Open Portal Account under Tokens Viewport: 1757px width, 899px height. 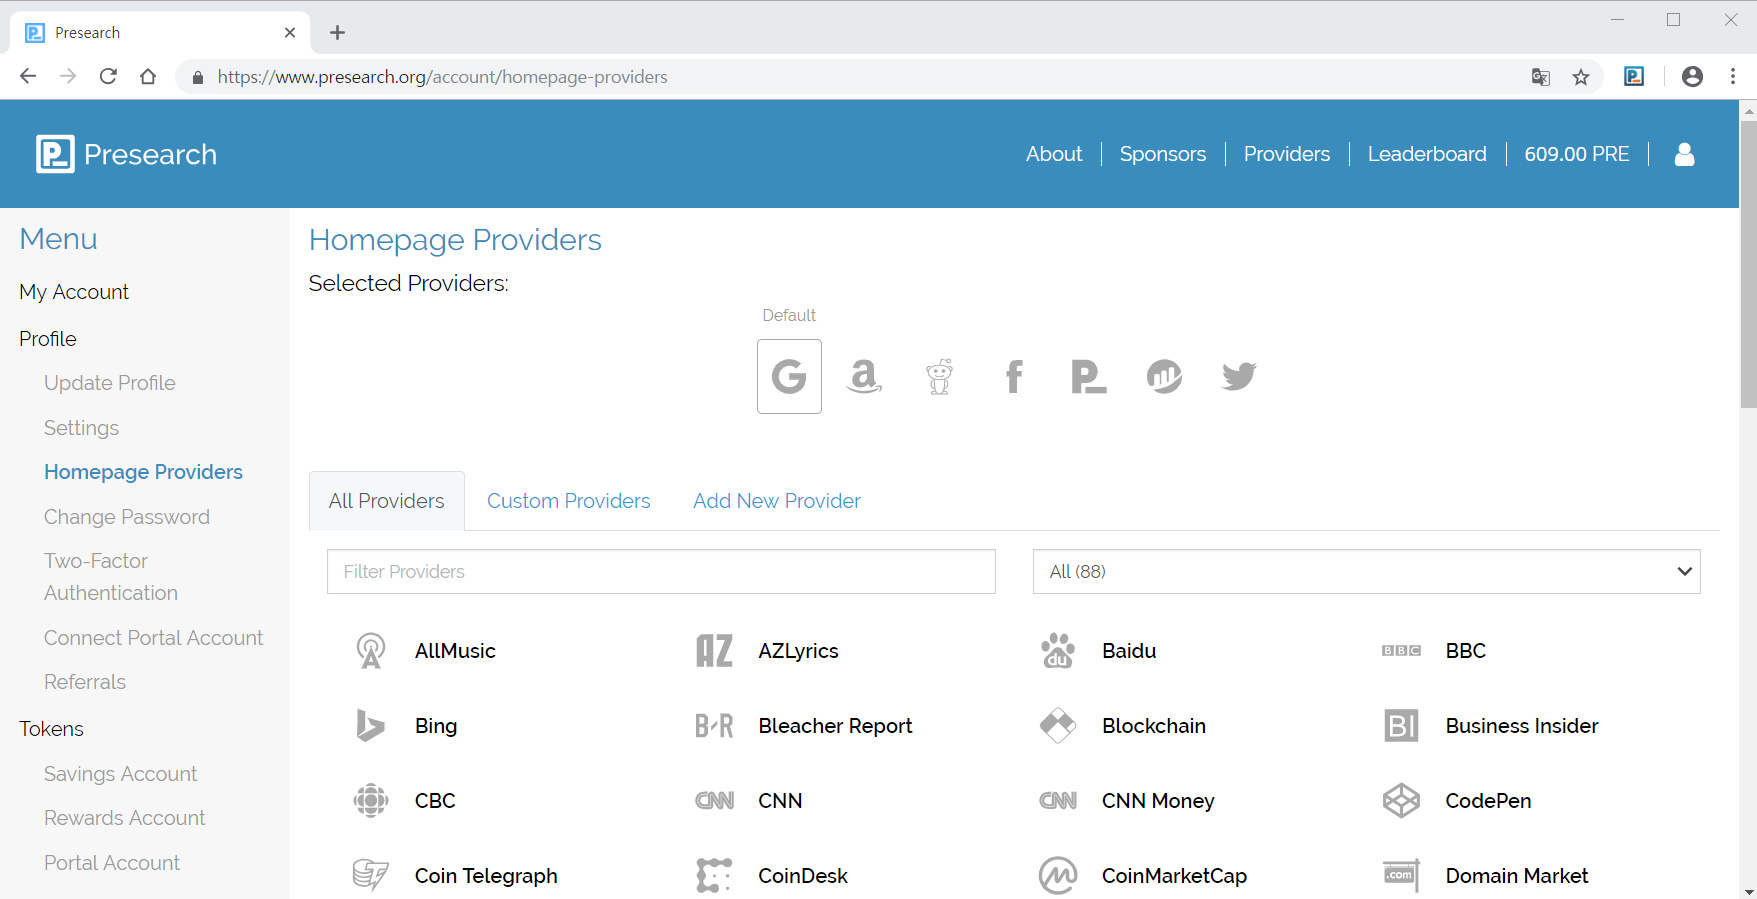coord(112,863)
